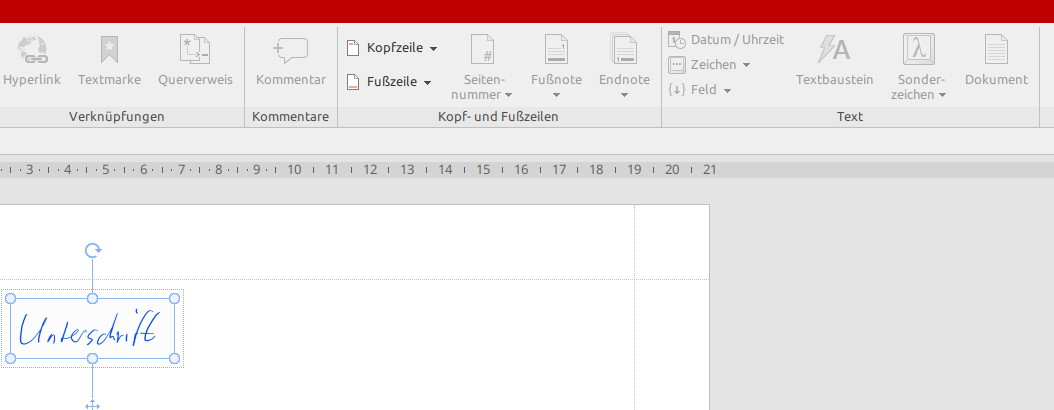The width and height of the screenshot is (1054, 410).
Task: Expand the Seitennummer dropdown arrow
Action: tap(508, 95)
